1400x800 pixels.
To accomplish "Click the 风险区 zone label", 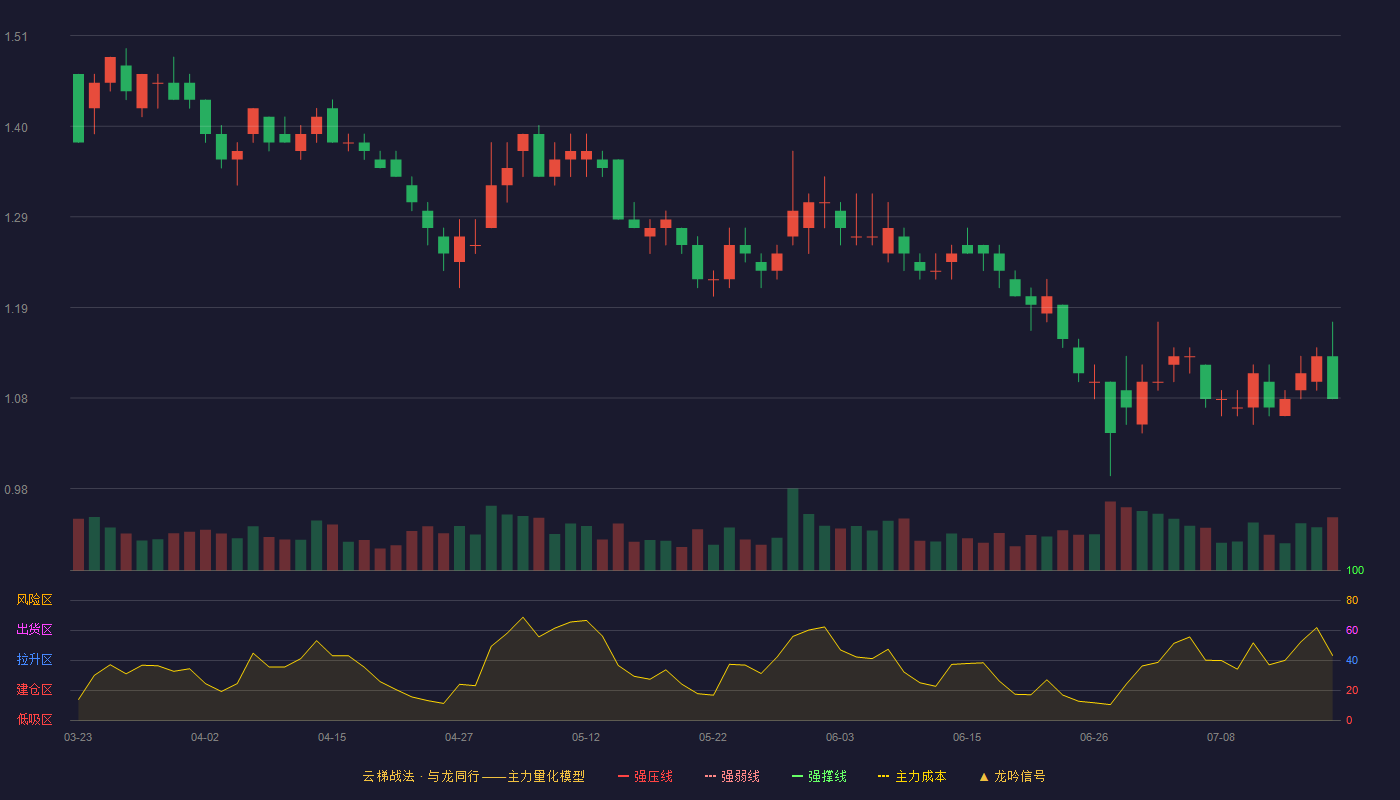I will click(34, 600).
